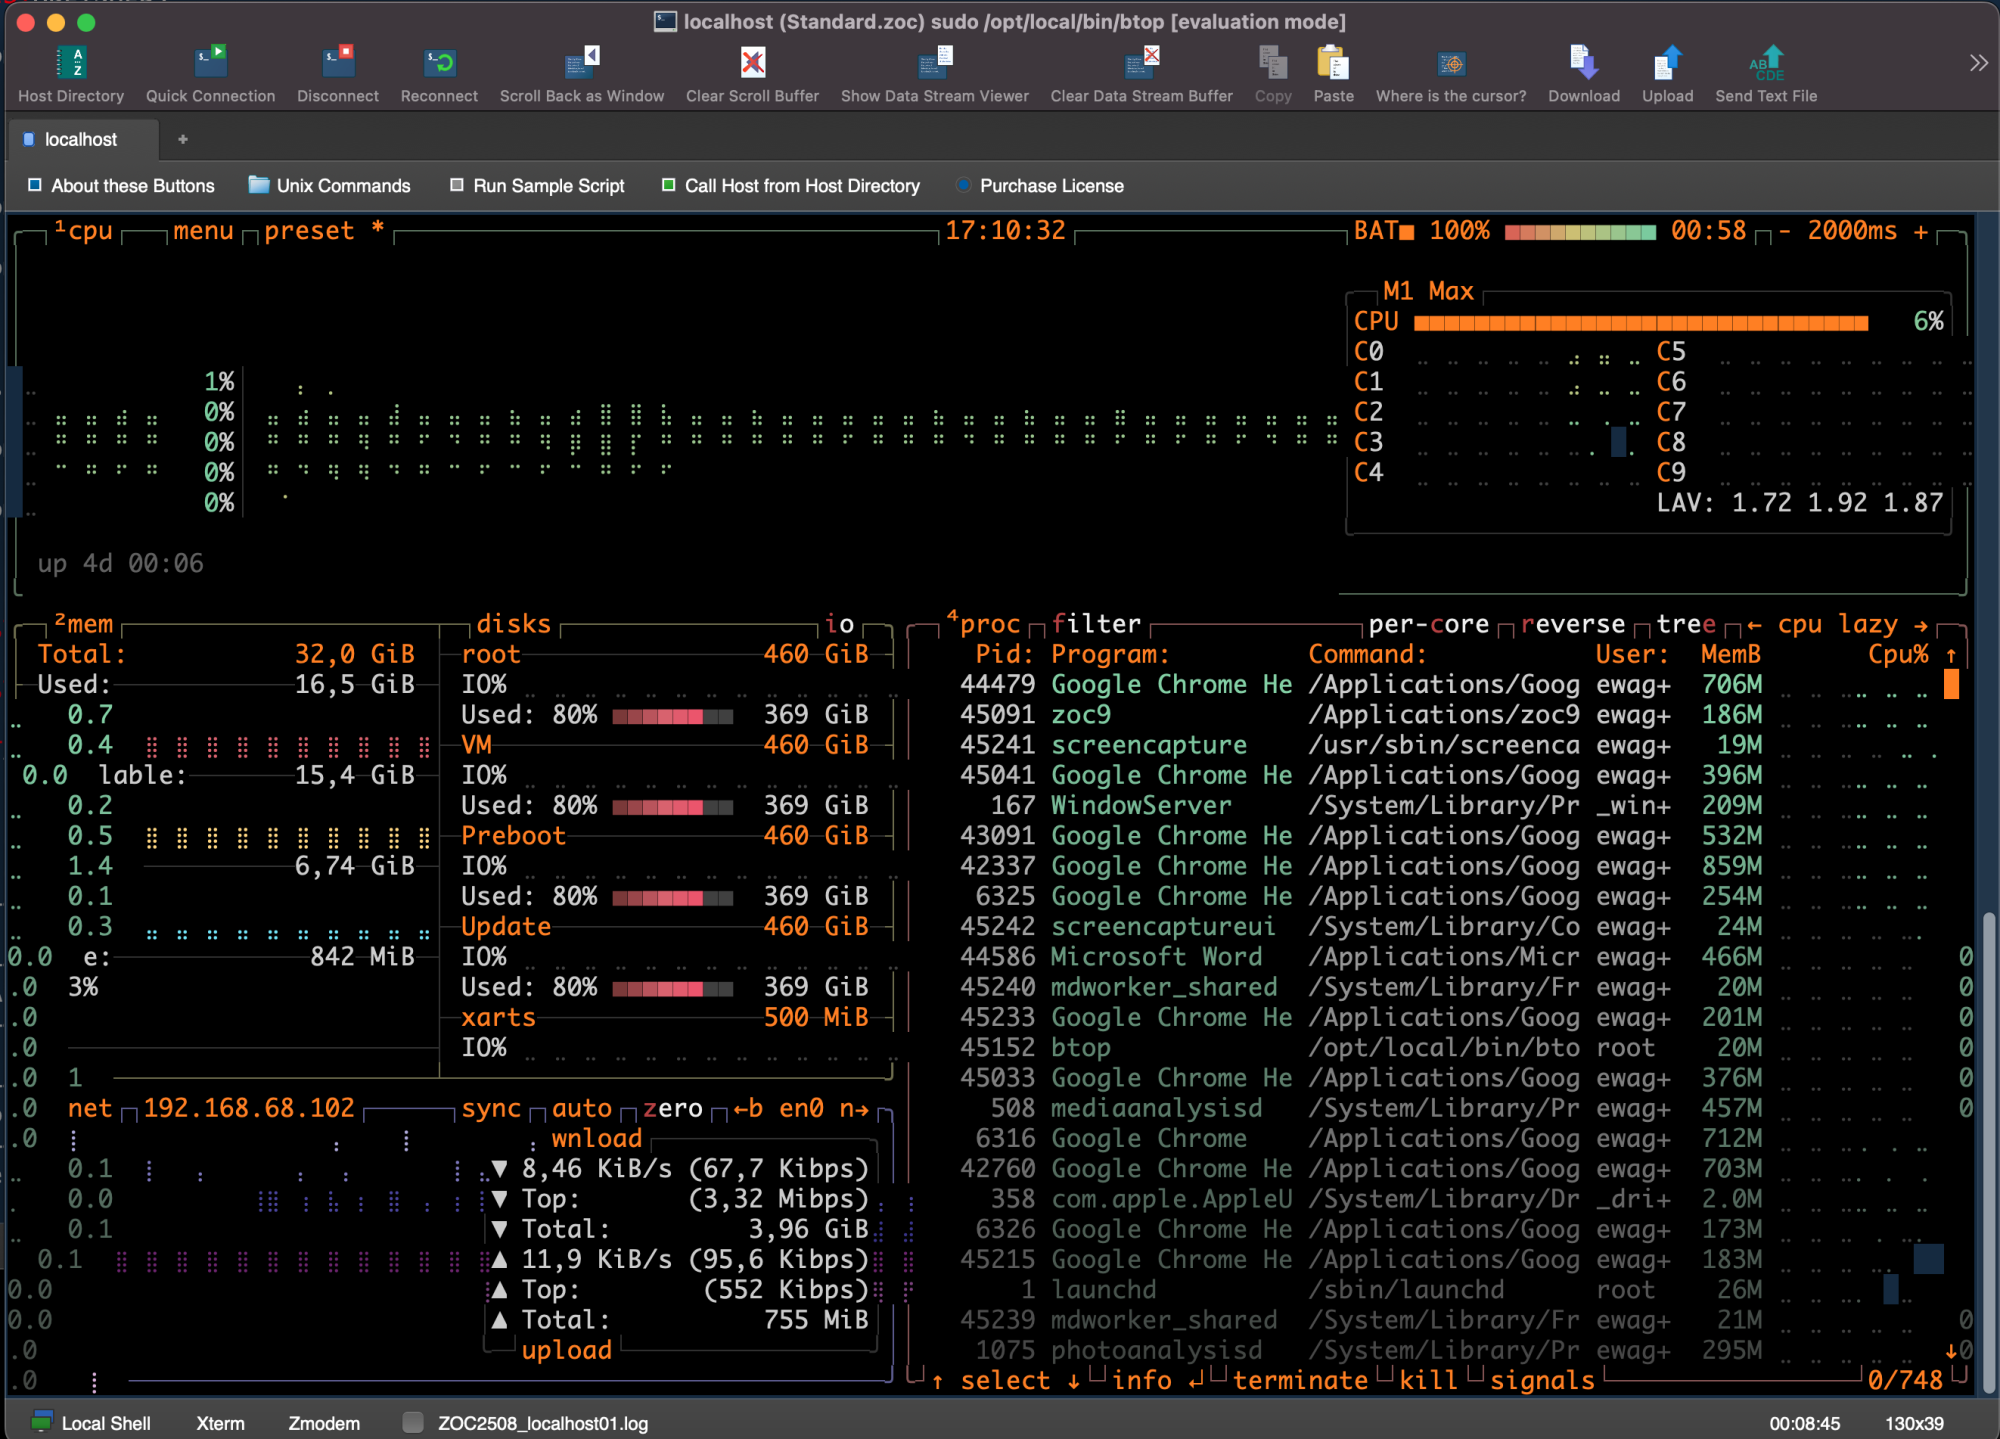
Task: Click Run Sample Script button
Action: tap(537, 186)
